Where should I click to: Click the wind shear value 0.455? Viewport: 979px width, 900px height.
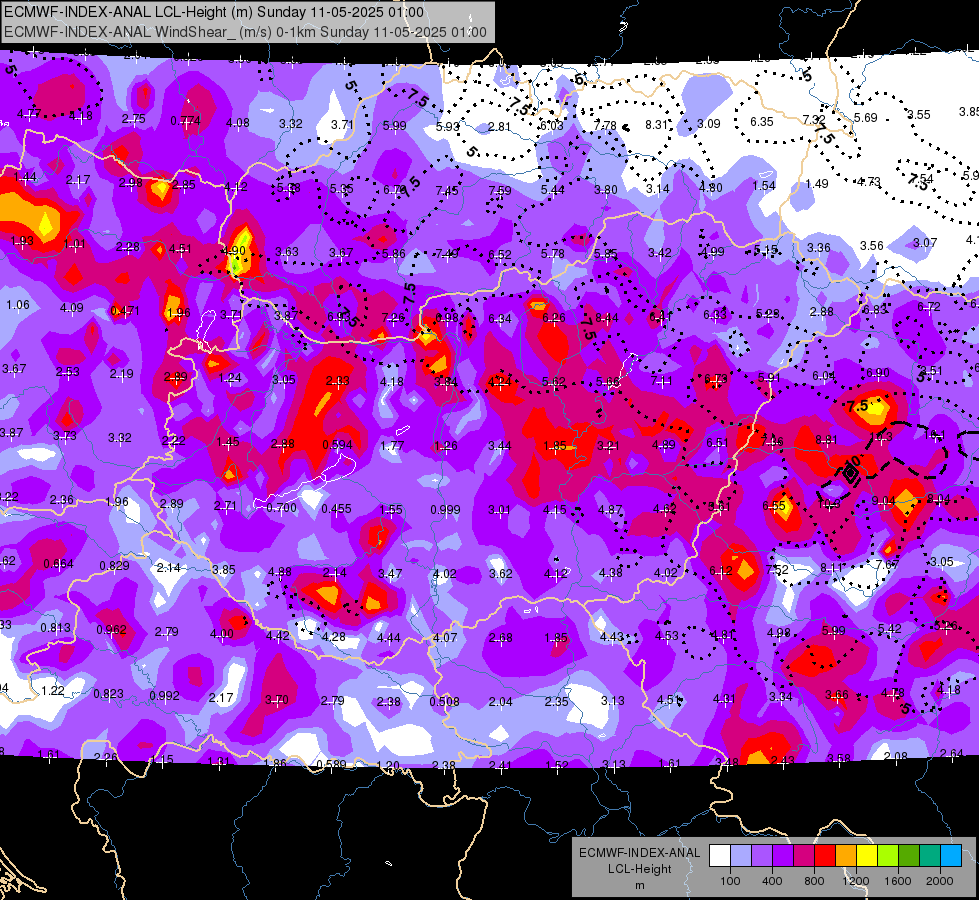click(x=337, y=509)
